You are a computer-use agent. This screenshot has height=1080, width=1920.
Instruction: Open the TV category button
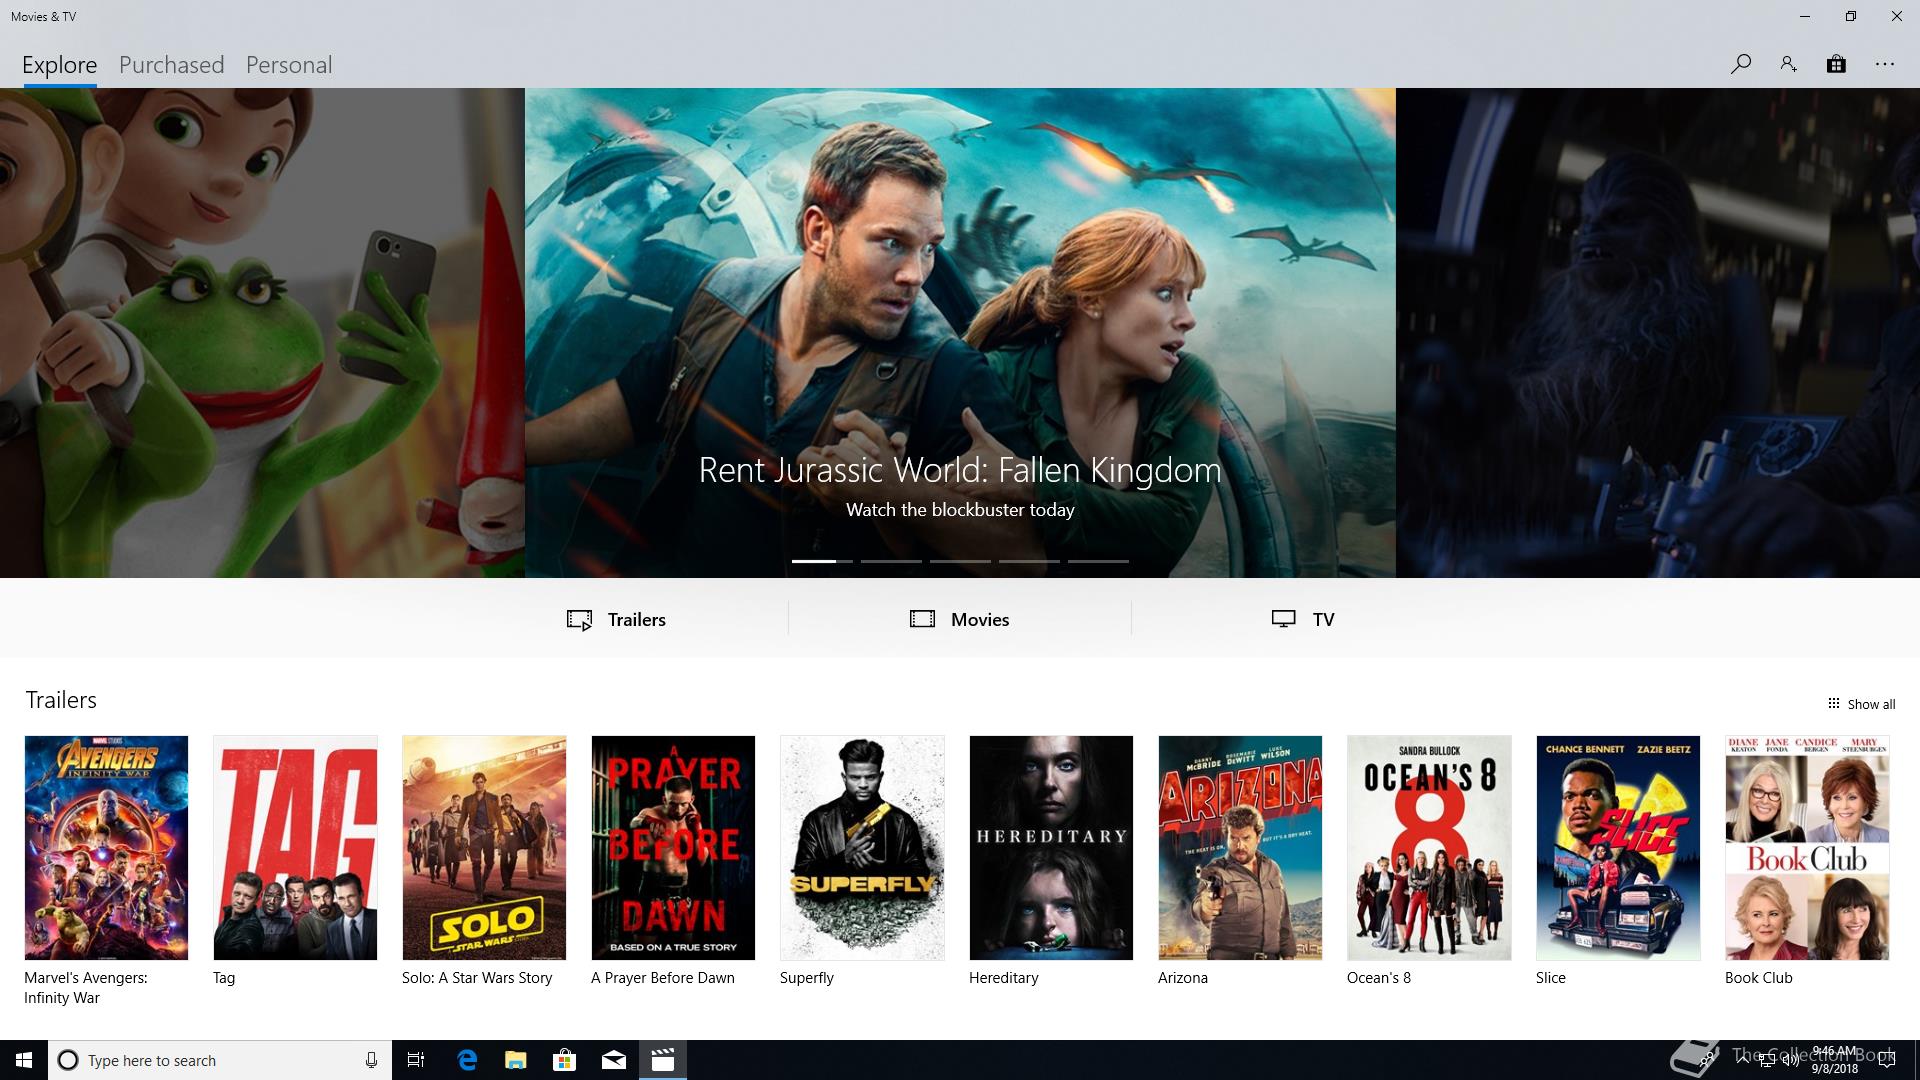pyautogui.click(x=1303, y=619)
